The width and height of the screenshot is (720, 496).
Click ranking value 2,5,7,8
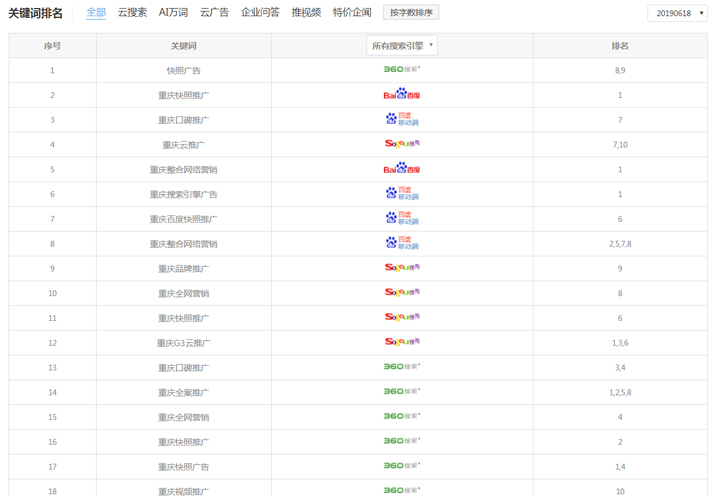[x=620, y=244]
